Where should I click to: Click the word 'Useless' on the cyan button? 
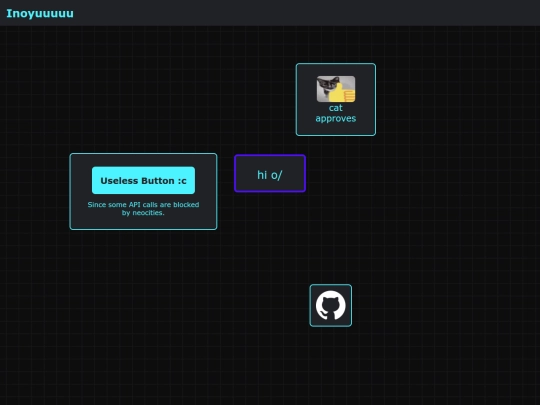(118, 181)
